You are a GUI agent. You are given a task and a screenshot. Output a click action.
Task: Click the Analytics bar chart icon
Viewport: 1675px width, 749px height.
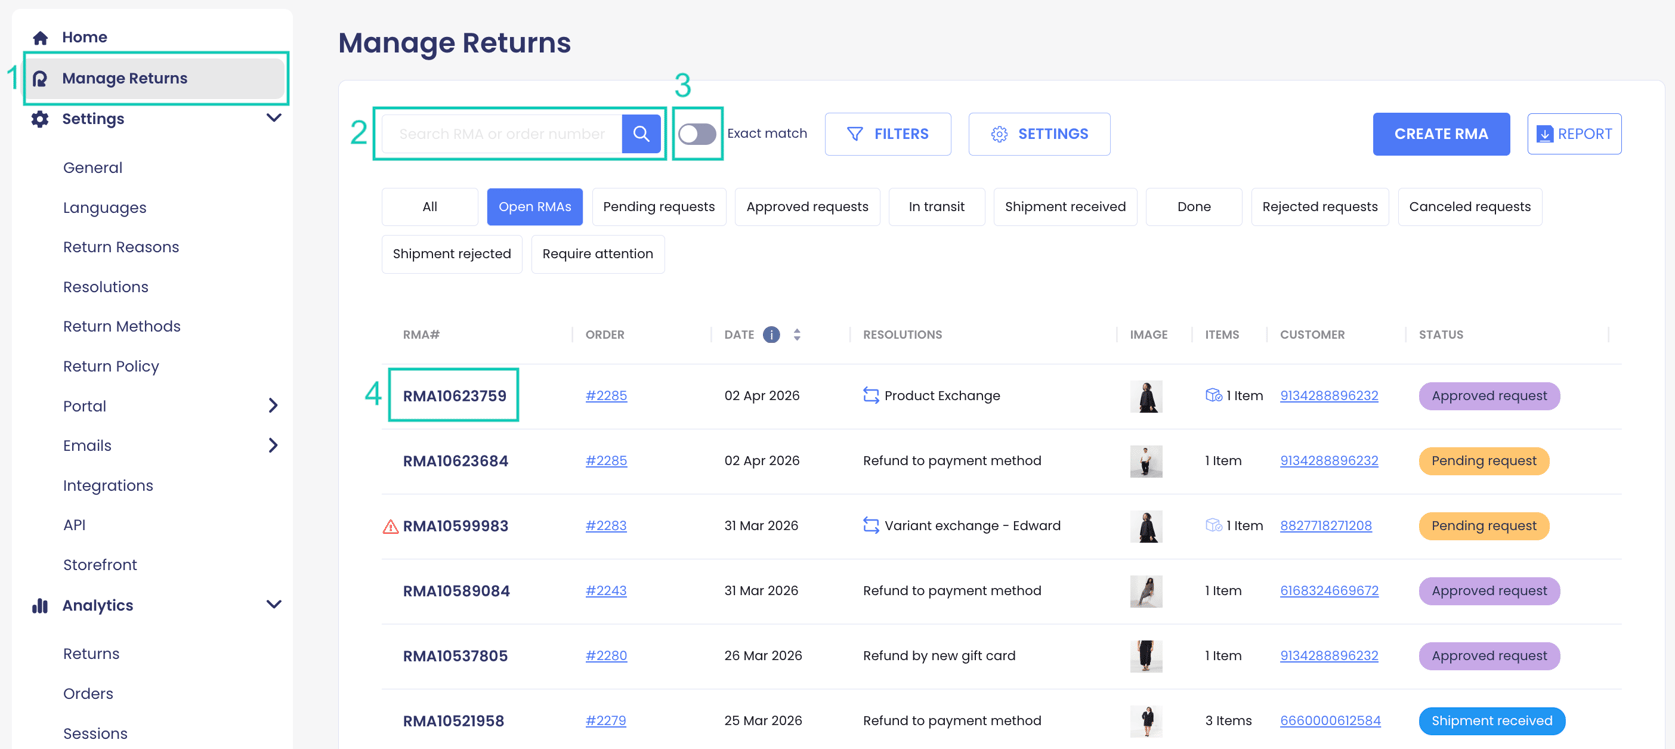(40, 606)
